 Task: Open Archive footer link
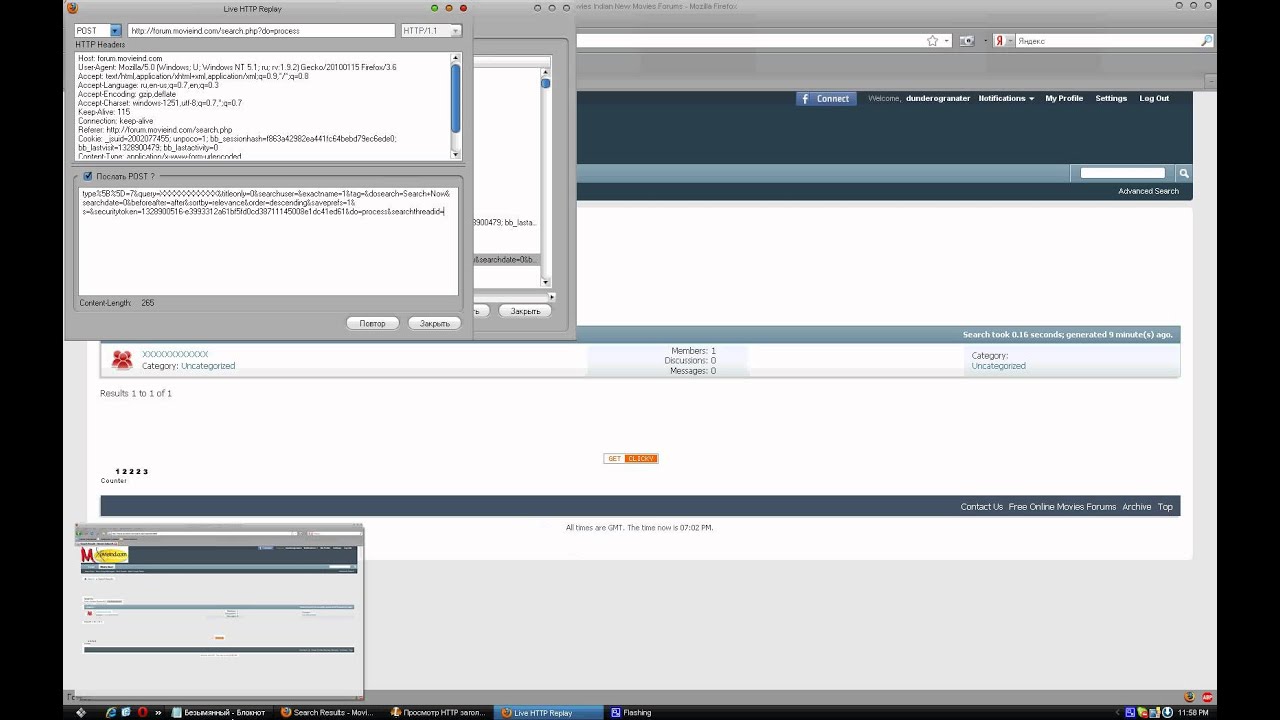pyautogui.click(x=1136, y=507)
